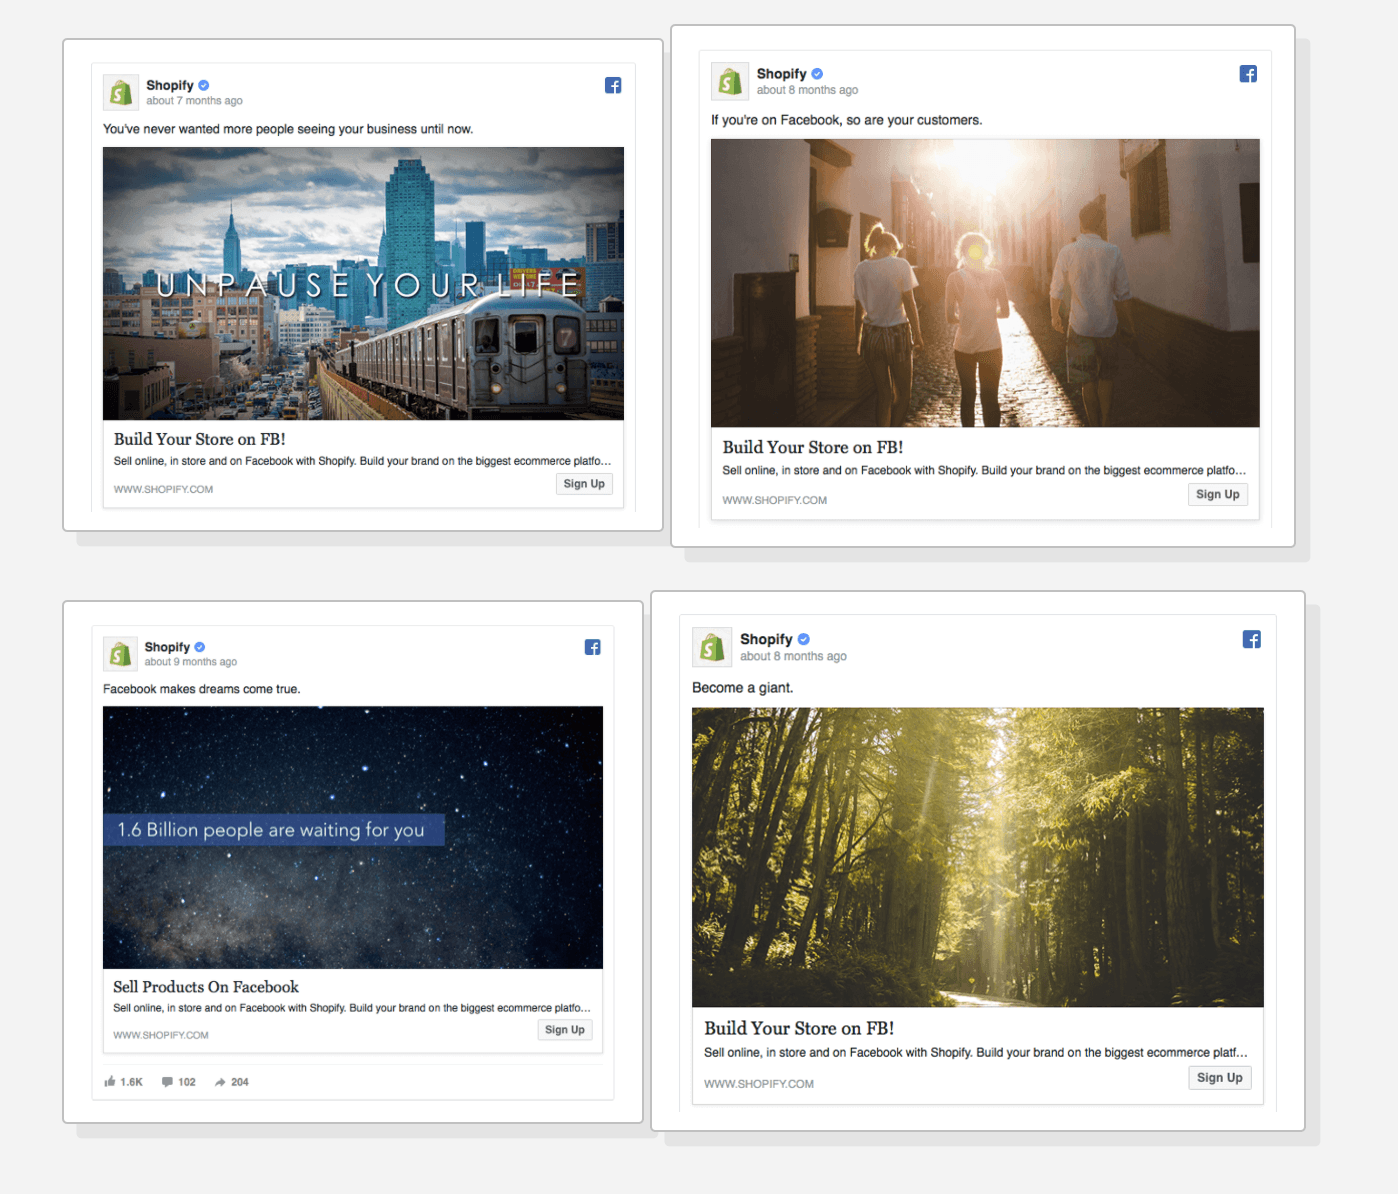Click Shopify logo avatar on the forest ad

[x=712, y=647]
